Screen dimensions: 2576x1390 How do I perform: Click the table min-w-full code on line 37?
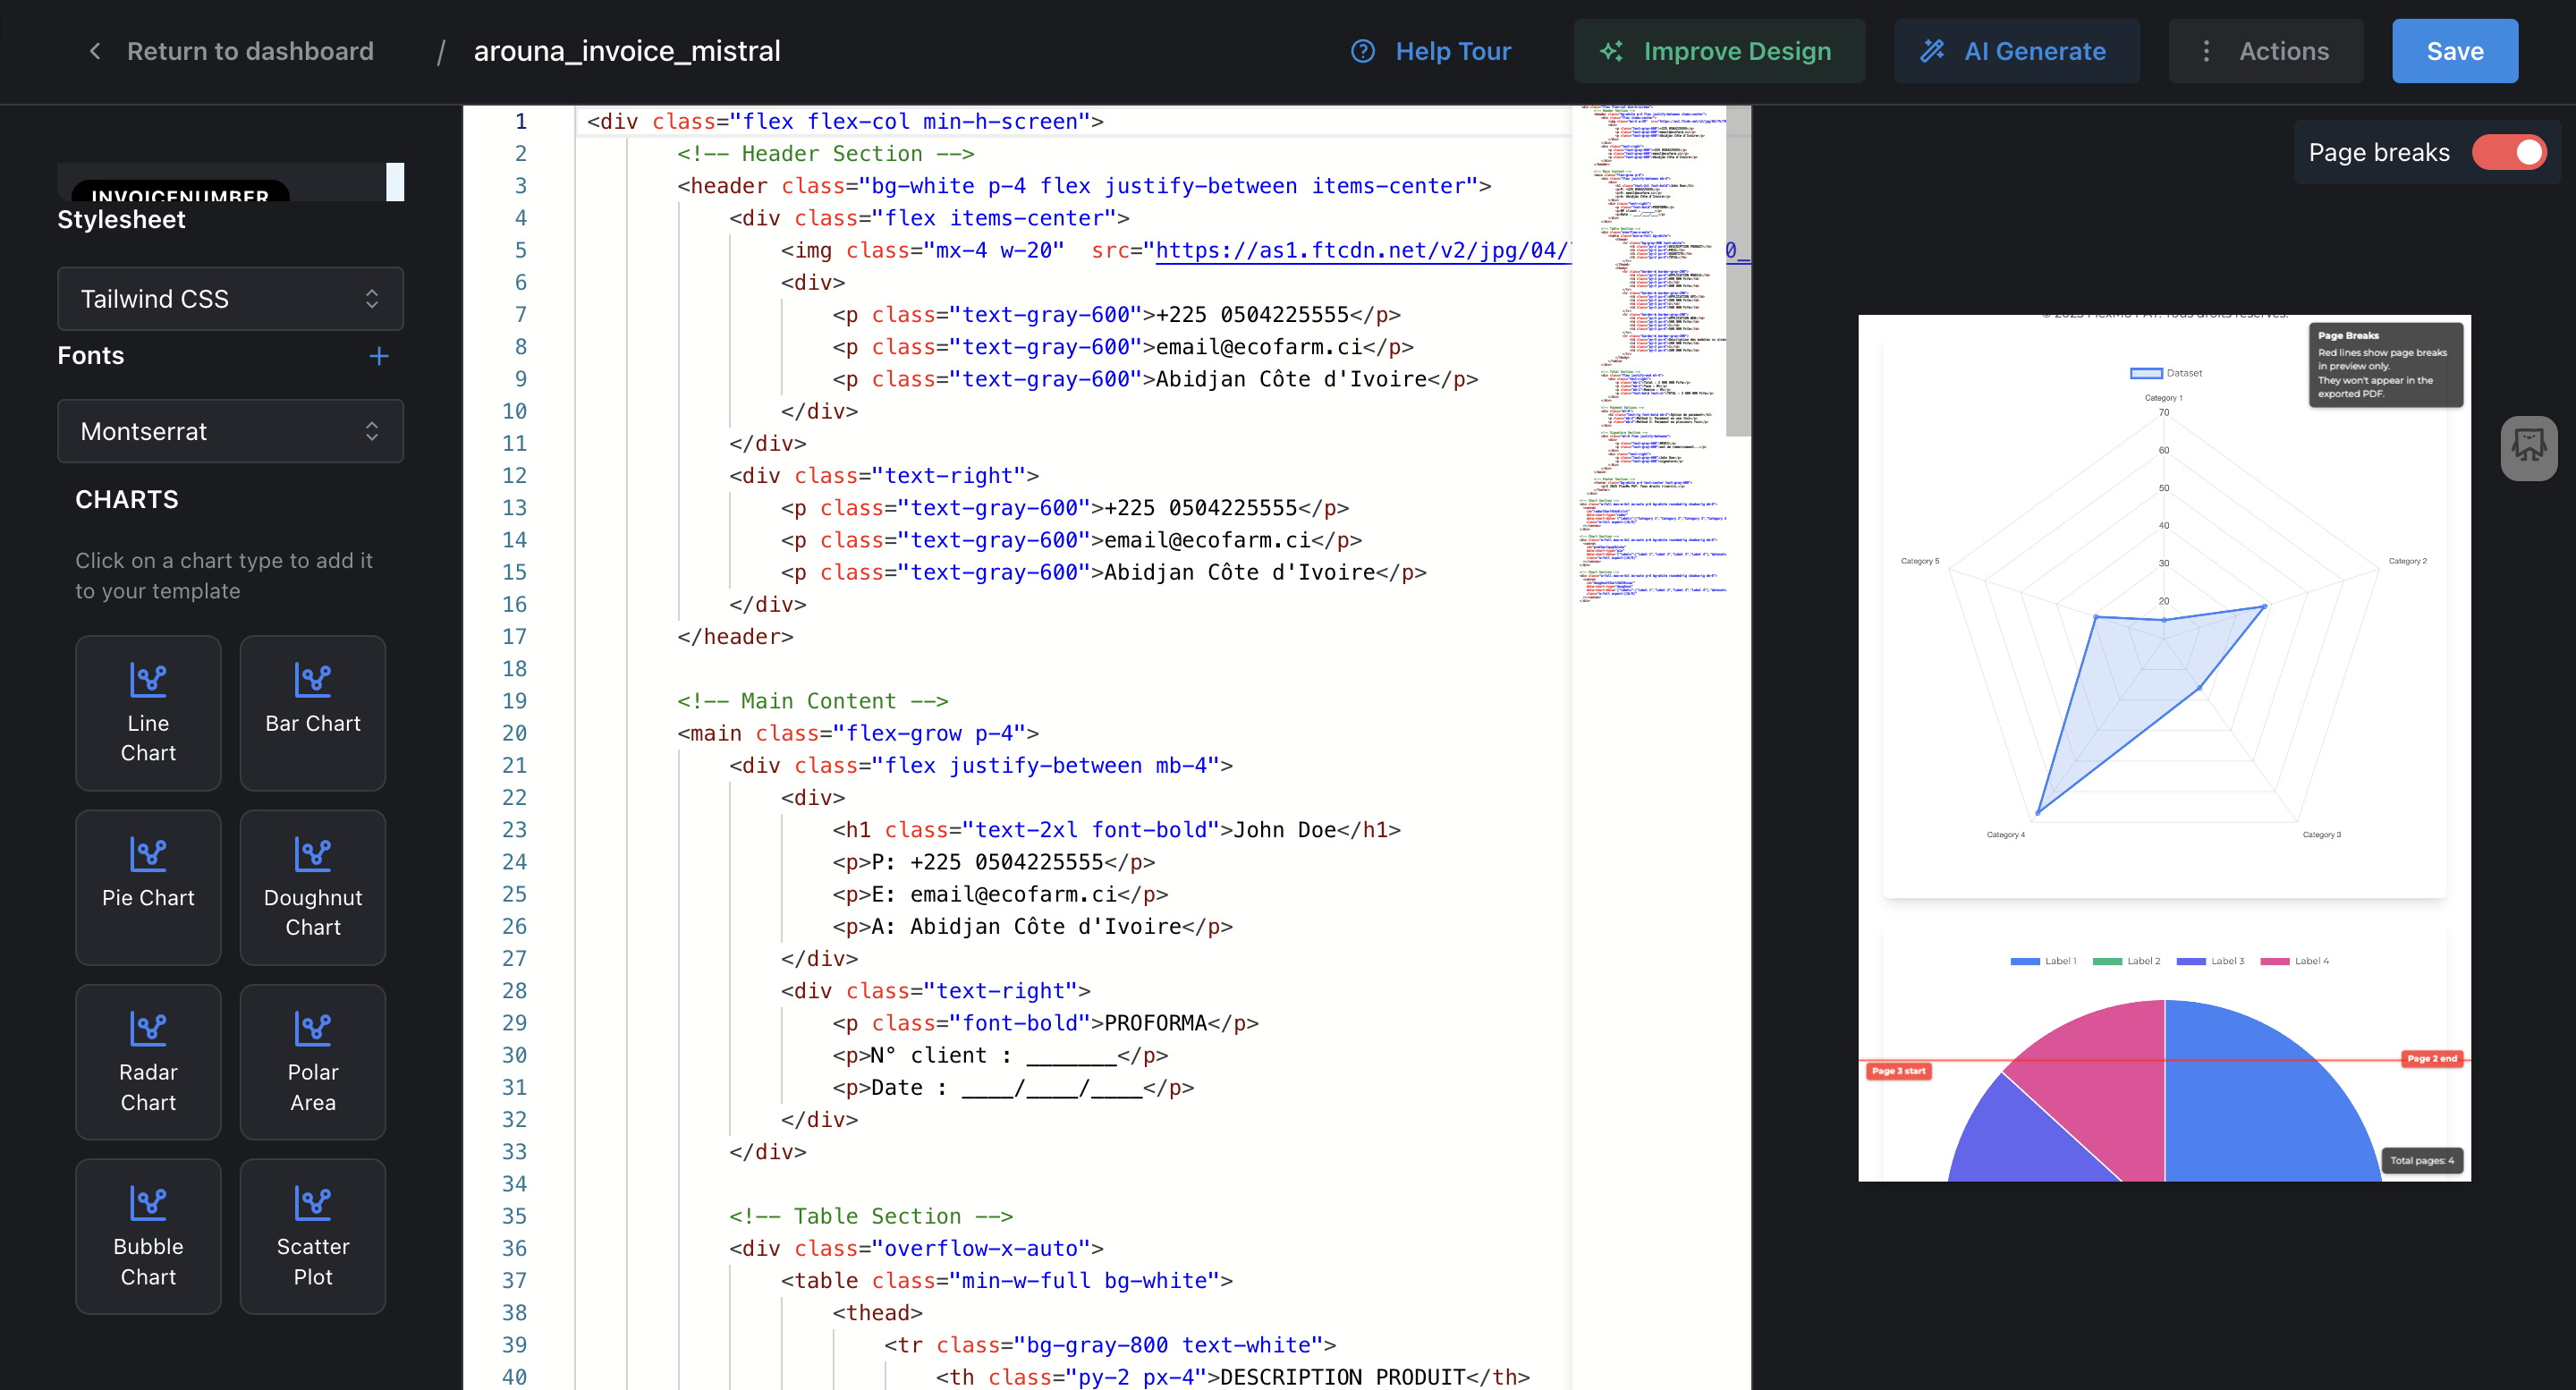point(1006,1280)
